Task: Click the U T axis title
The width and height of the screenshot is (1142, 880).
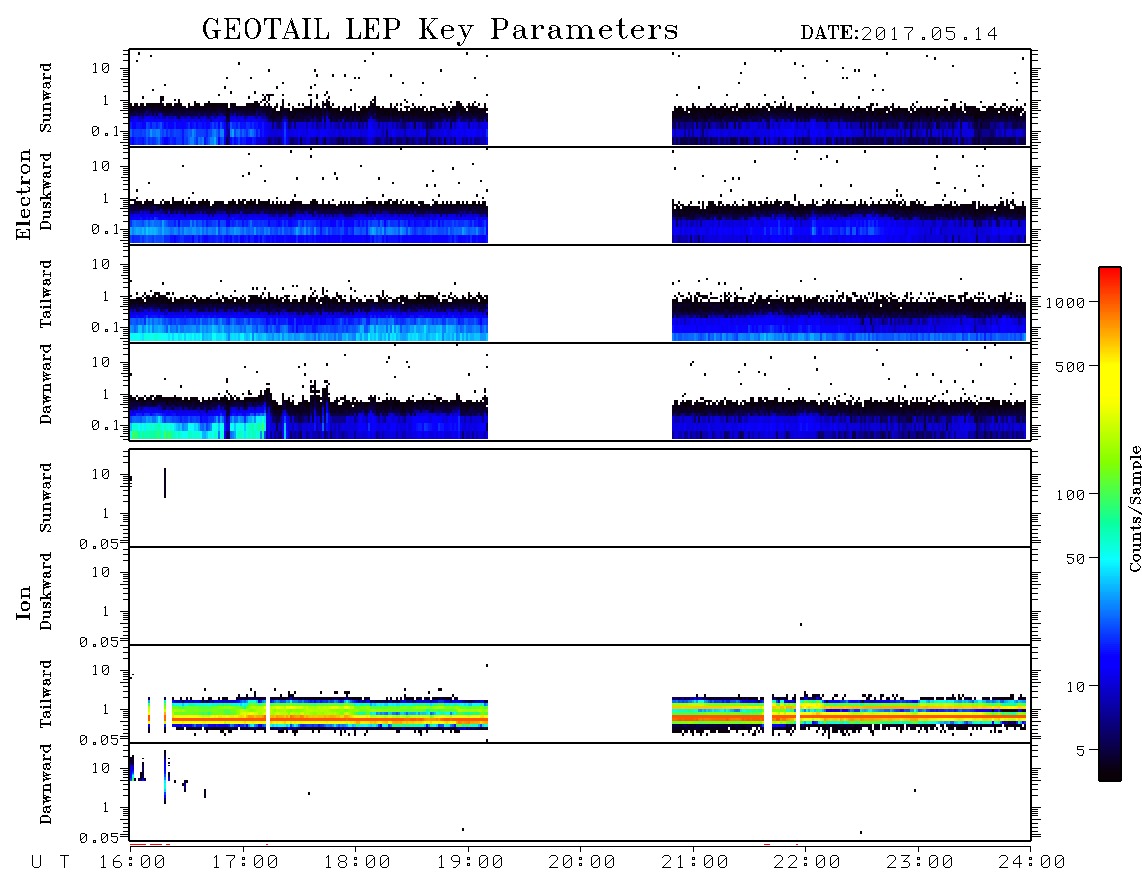Action: point(50,863)
